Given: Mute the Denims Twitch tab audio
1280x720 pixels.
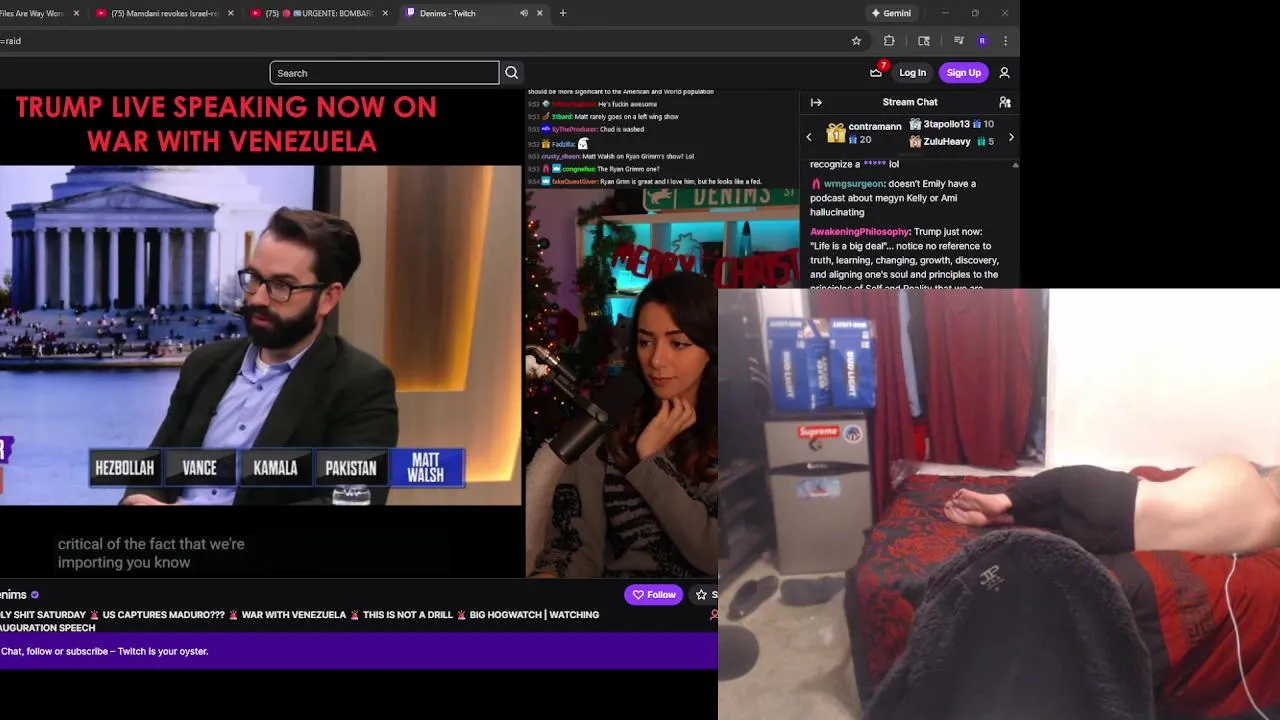Looking at the screenshot, I should click(x=523, y=13).
